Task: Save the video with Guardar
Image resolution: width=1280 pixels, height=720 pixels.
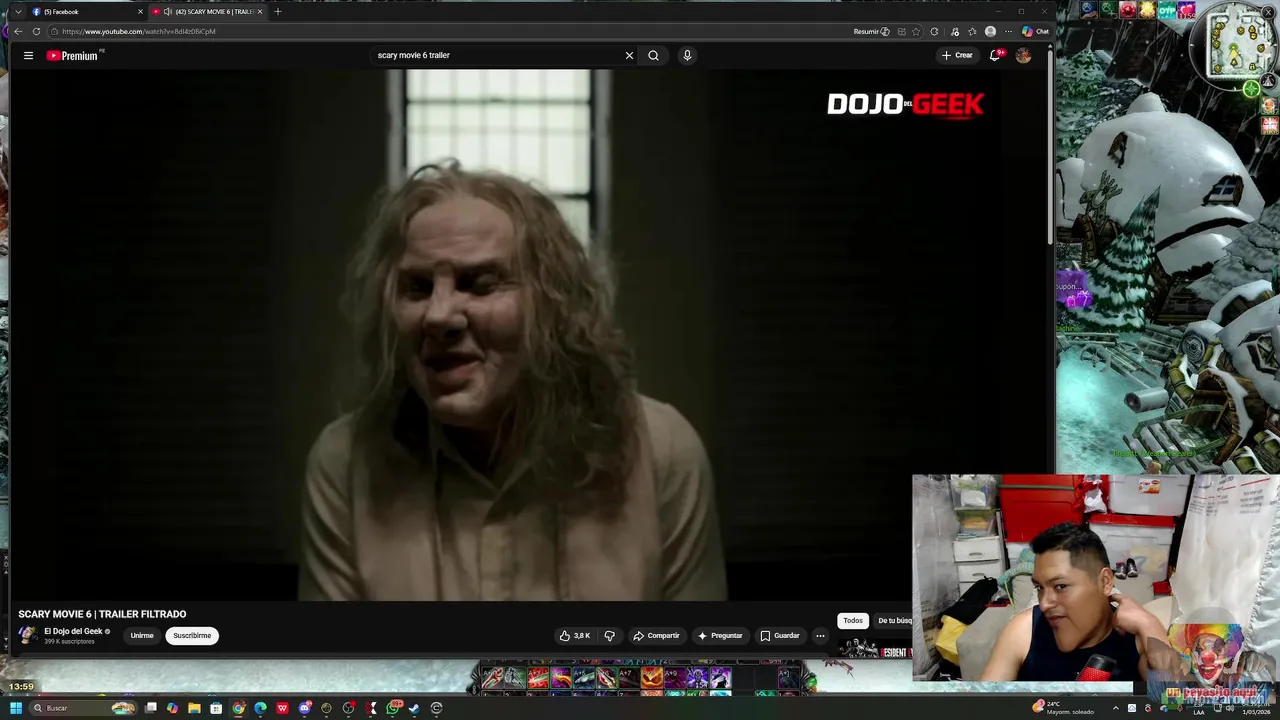Action: 780,636
